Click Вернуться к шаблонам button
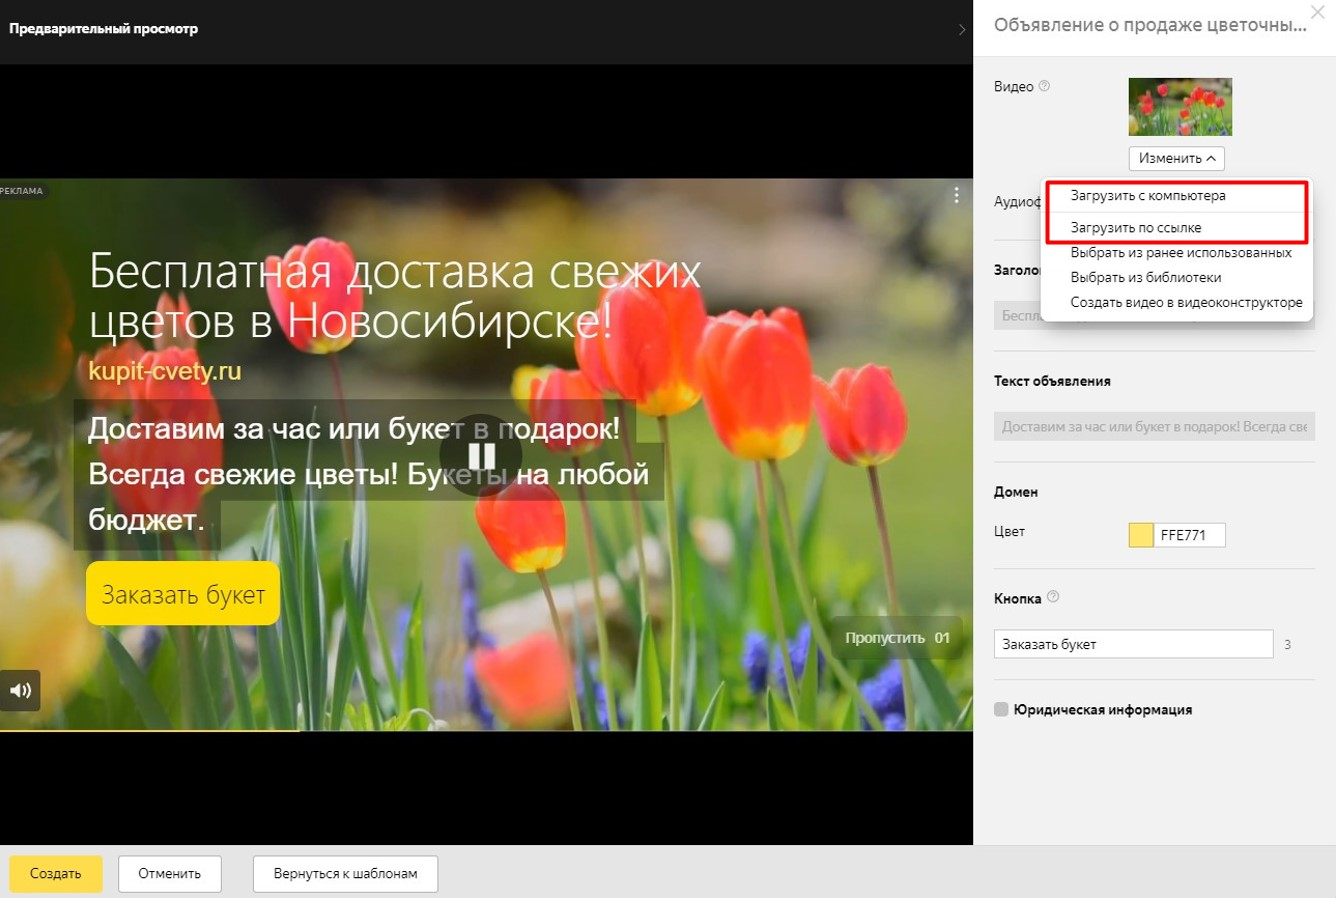1339x898 pixels. [x=345, y=874]
